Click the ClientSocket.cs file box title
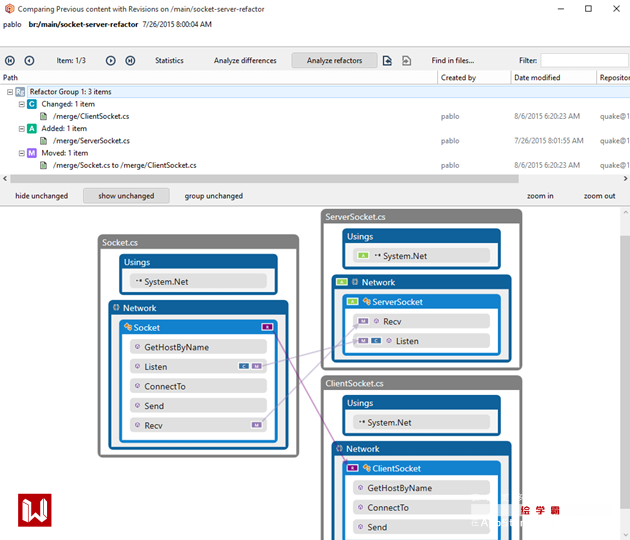The width and height of the screenshot is (630, 540). pyautogui.click(x=354, y=383)
